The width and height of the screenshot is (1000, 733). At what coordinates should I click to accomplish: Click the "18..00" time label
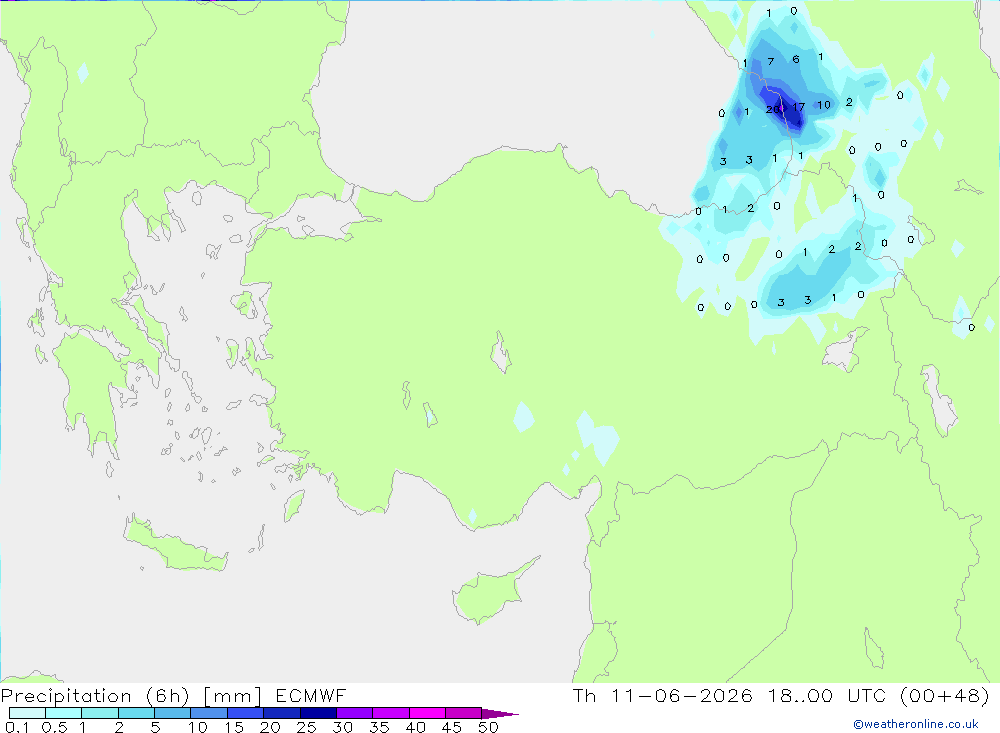coord(800,695)
